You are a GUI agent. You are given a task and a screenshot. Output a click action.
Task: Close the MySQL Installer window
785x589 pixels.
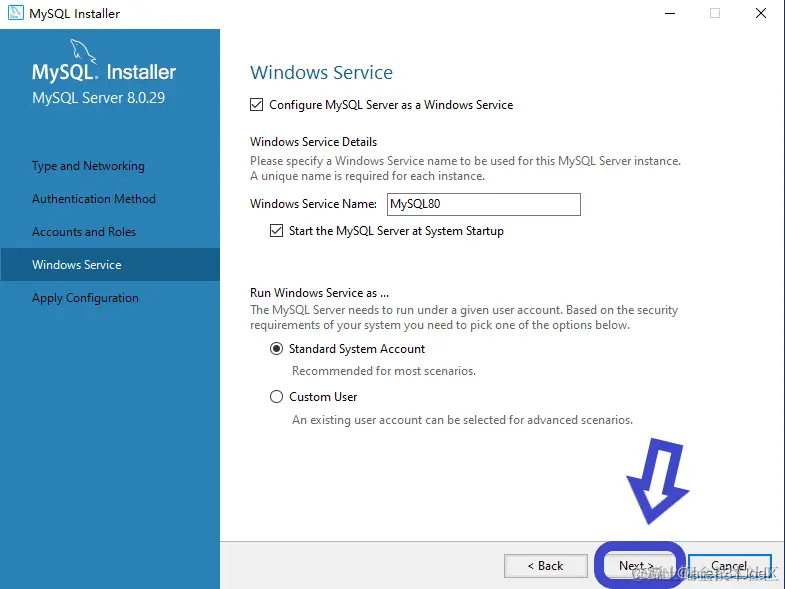pyautogui.click(x=761, y=14)
